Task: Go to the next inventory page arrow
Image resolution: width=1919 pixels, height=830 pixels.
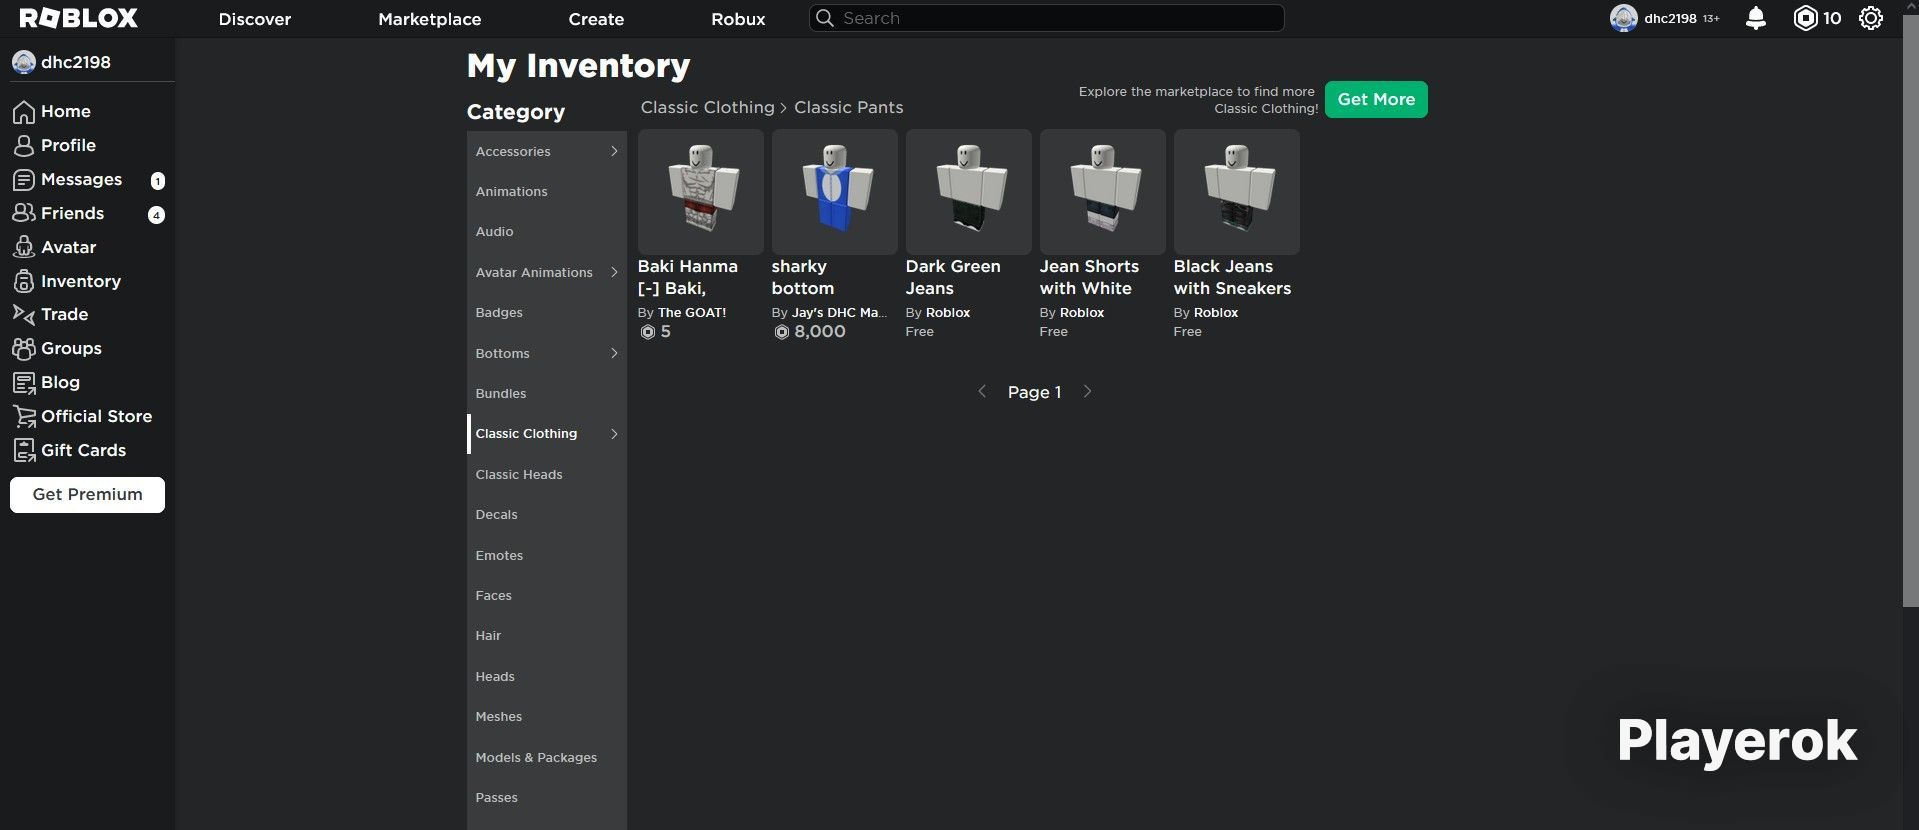Action: (1087, 391)
